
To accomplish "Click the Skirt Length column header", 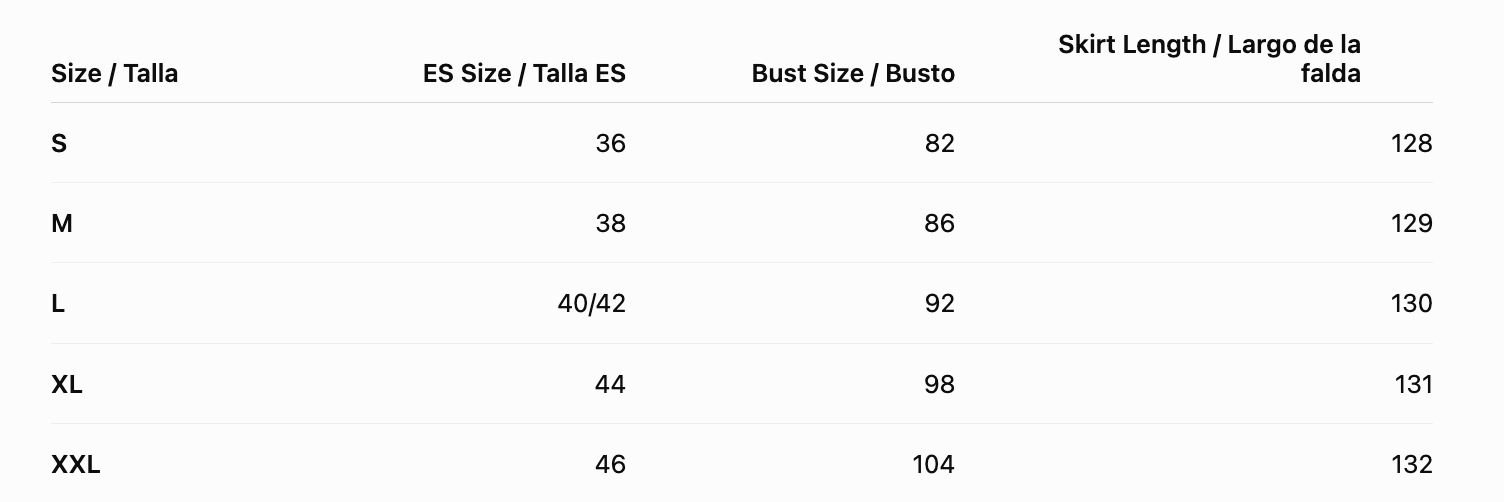I will pos(1209,58).
